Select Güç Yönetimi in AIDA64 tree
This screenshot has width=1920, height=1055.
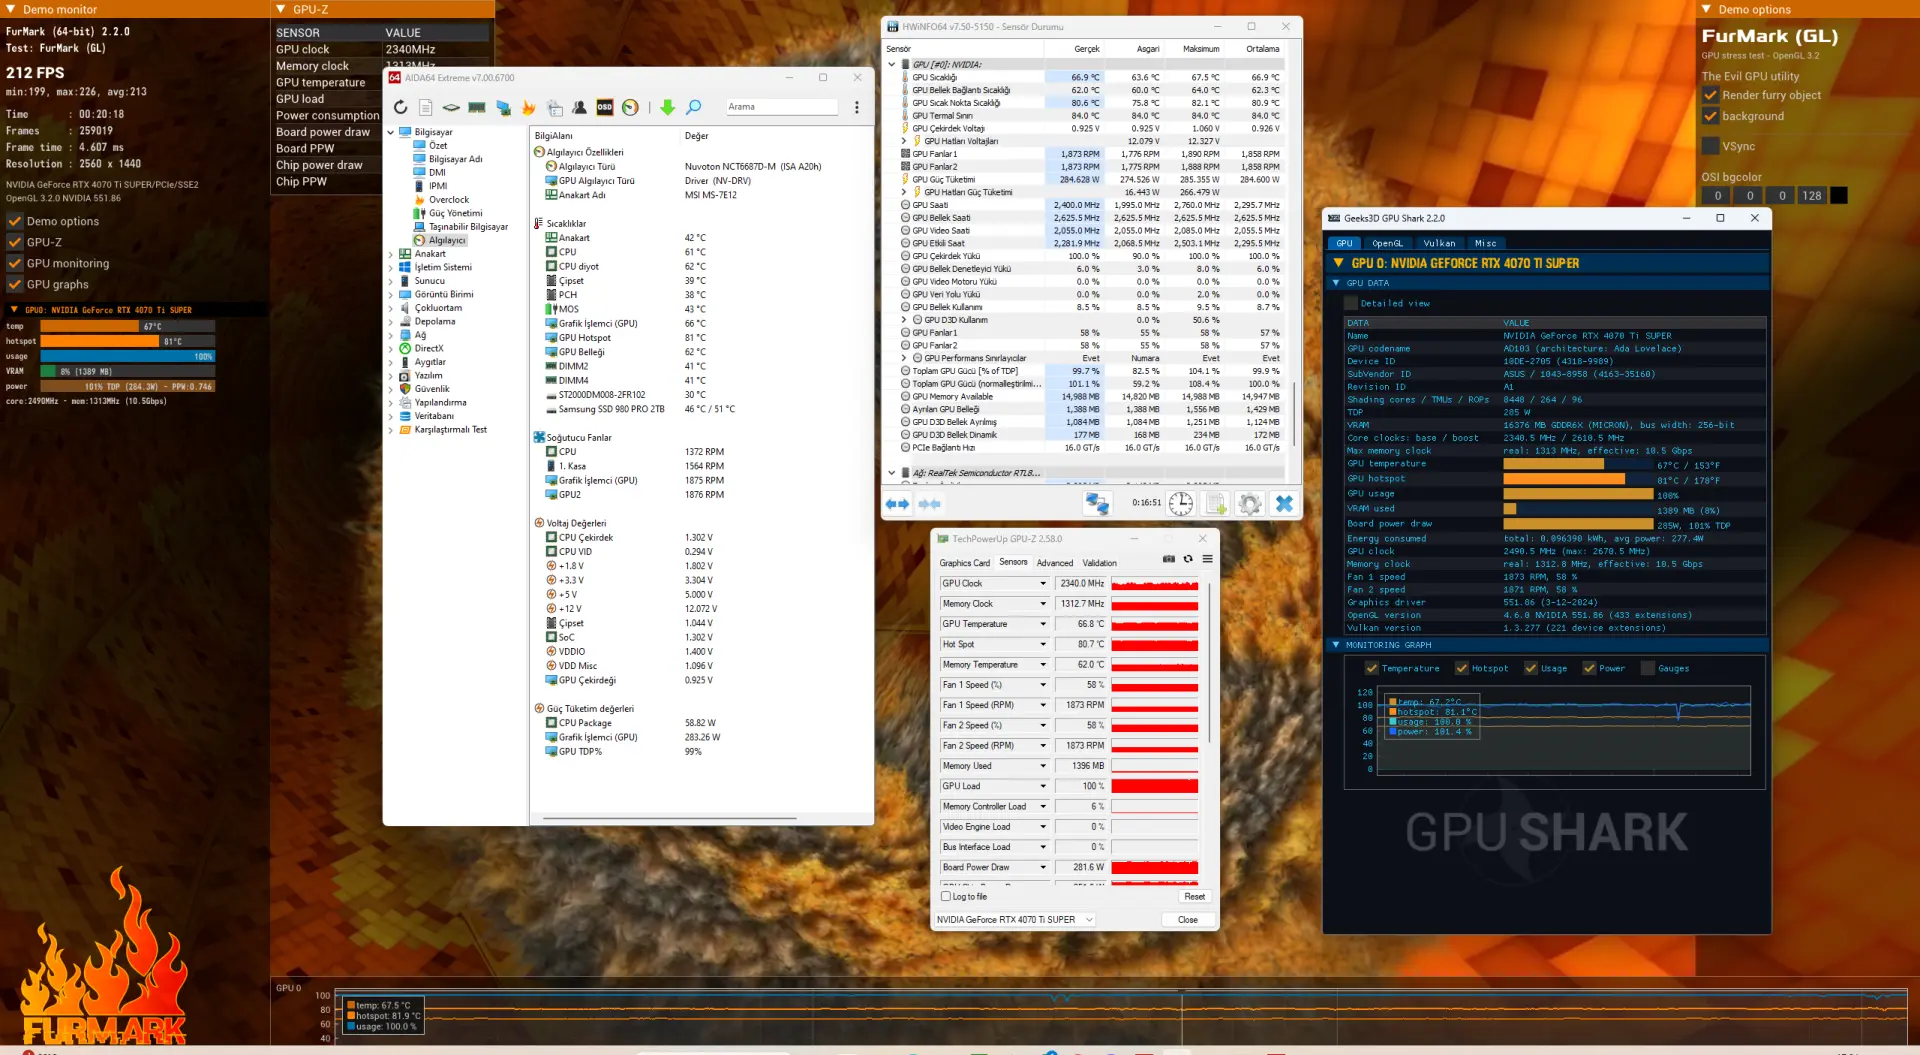tap(456, 213)
